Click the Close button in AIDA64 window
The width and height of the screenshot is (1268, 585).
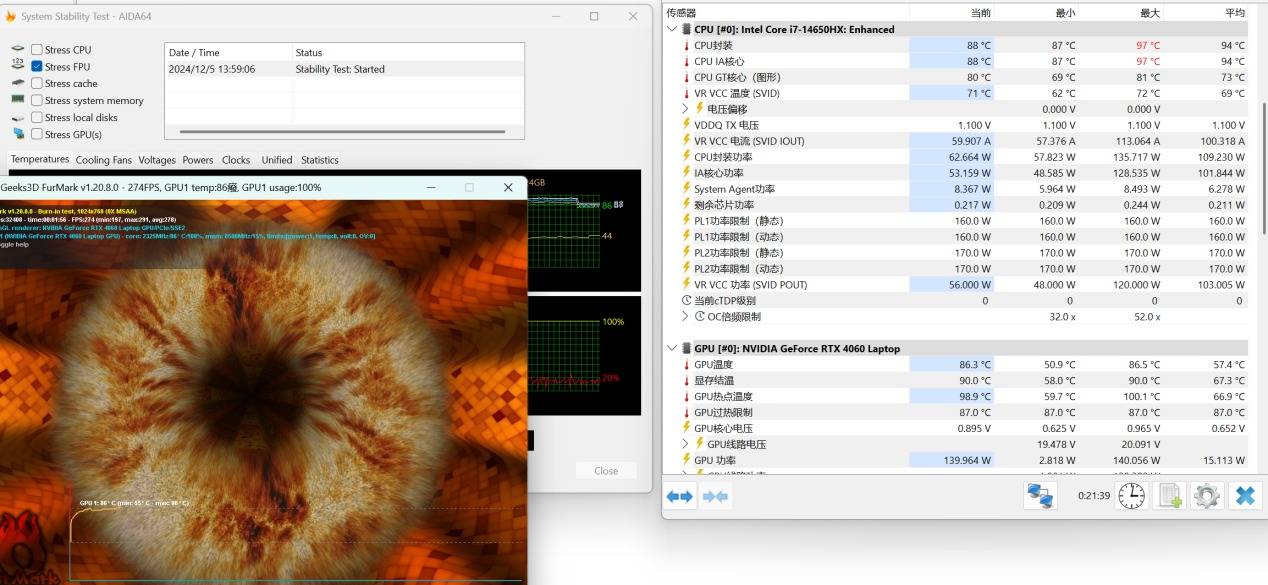[606, 470]
